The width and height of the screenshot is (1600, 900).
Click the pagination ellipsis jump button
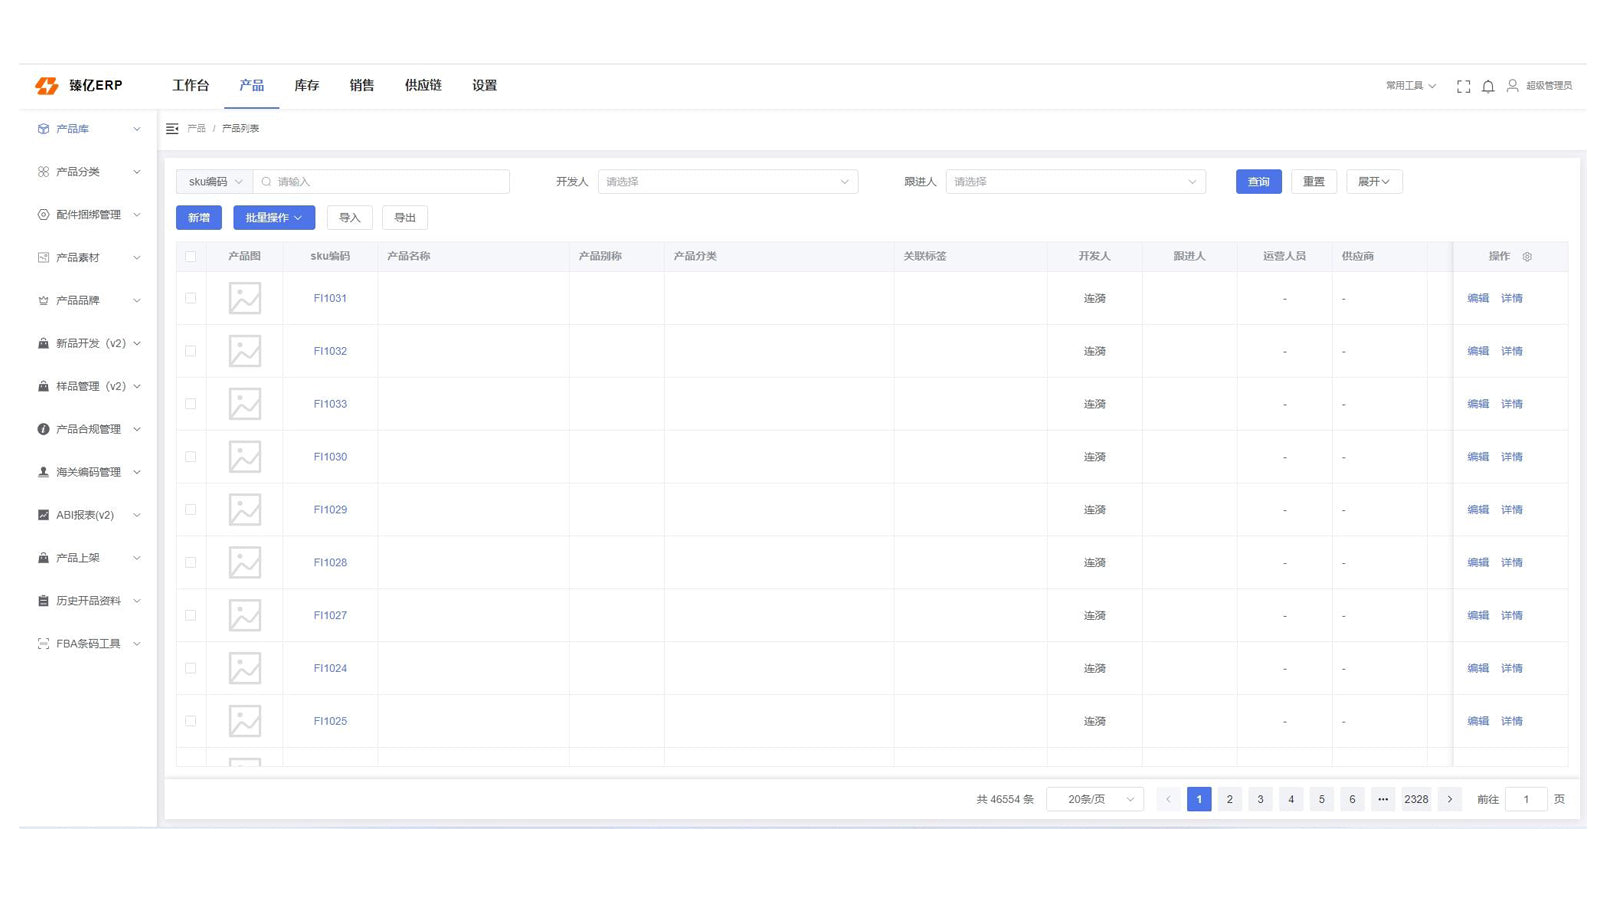(x=1383, y=799)
